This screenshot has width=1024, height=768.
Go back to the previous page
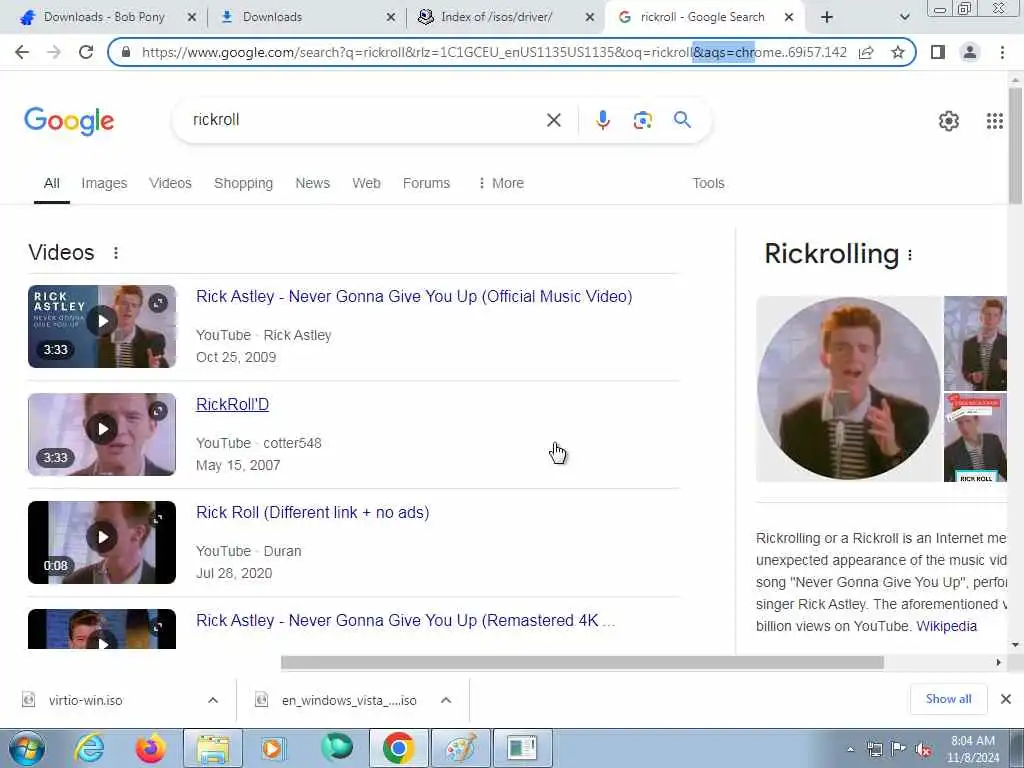pos(22,52)
